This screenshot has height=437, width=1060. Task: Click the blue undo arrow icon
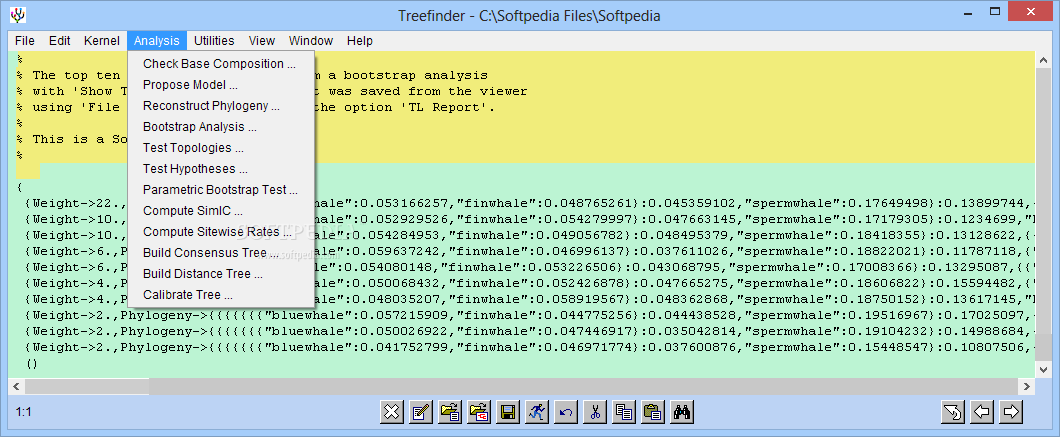click(x=566, y=411)
